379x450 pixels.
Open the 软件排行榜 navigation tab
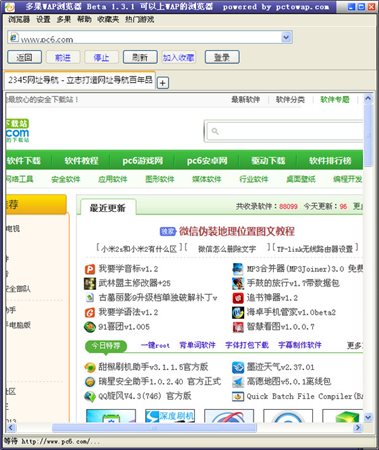(x=330, y=161)
